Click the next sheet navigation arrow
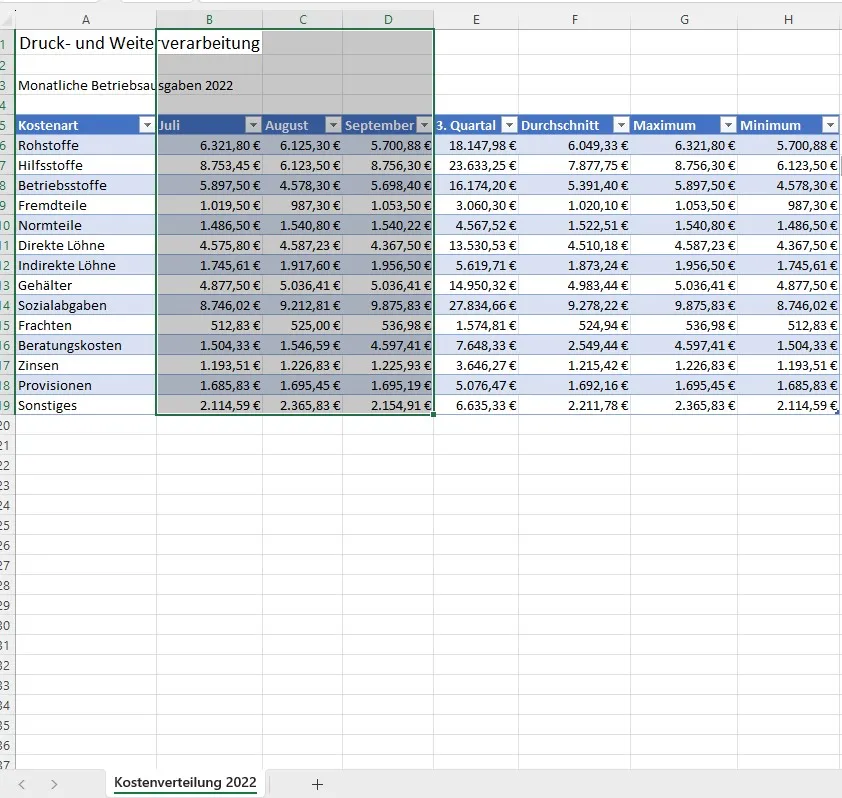Screen dimensions: 842x798 pyautogui.click(x=54, y=784)
